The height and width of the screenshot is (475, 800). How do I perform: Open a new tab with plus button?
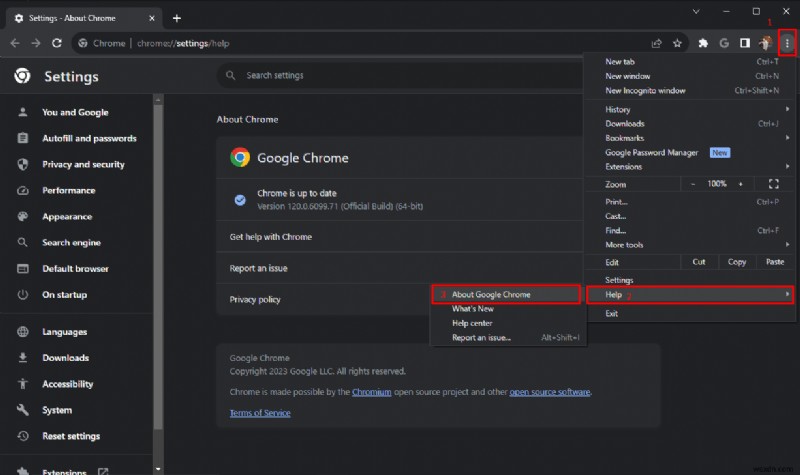click(177, 18)
